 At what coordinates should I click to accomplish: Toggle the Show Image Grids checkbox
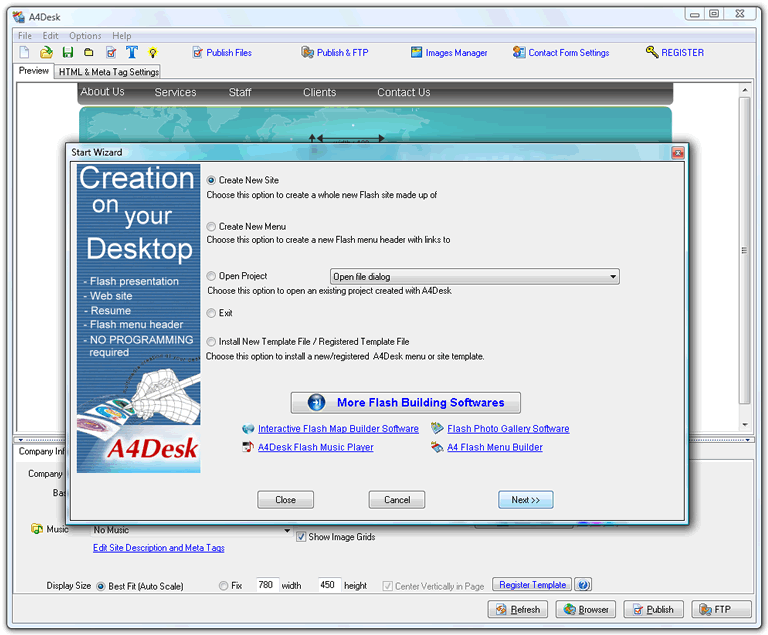(301, 537)
